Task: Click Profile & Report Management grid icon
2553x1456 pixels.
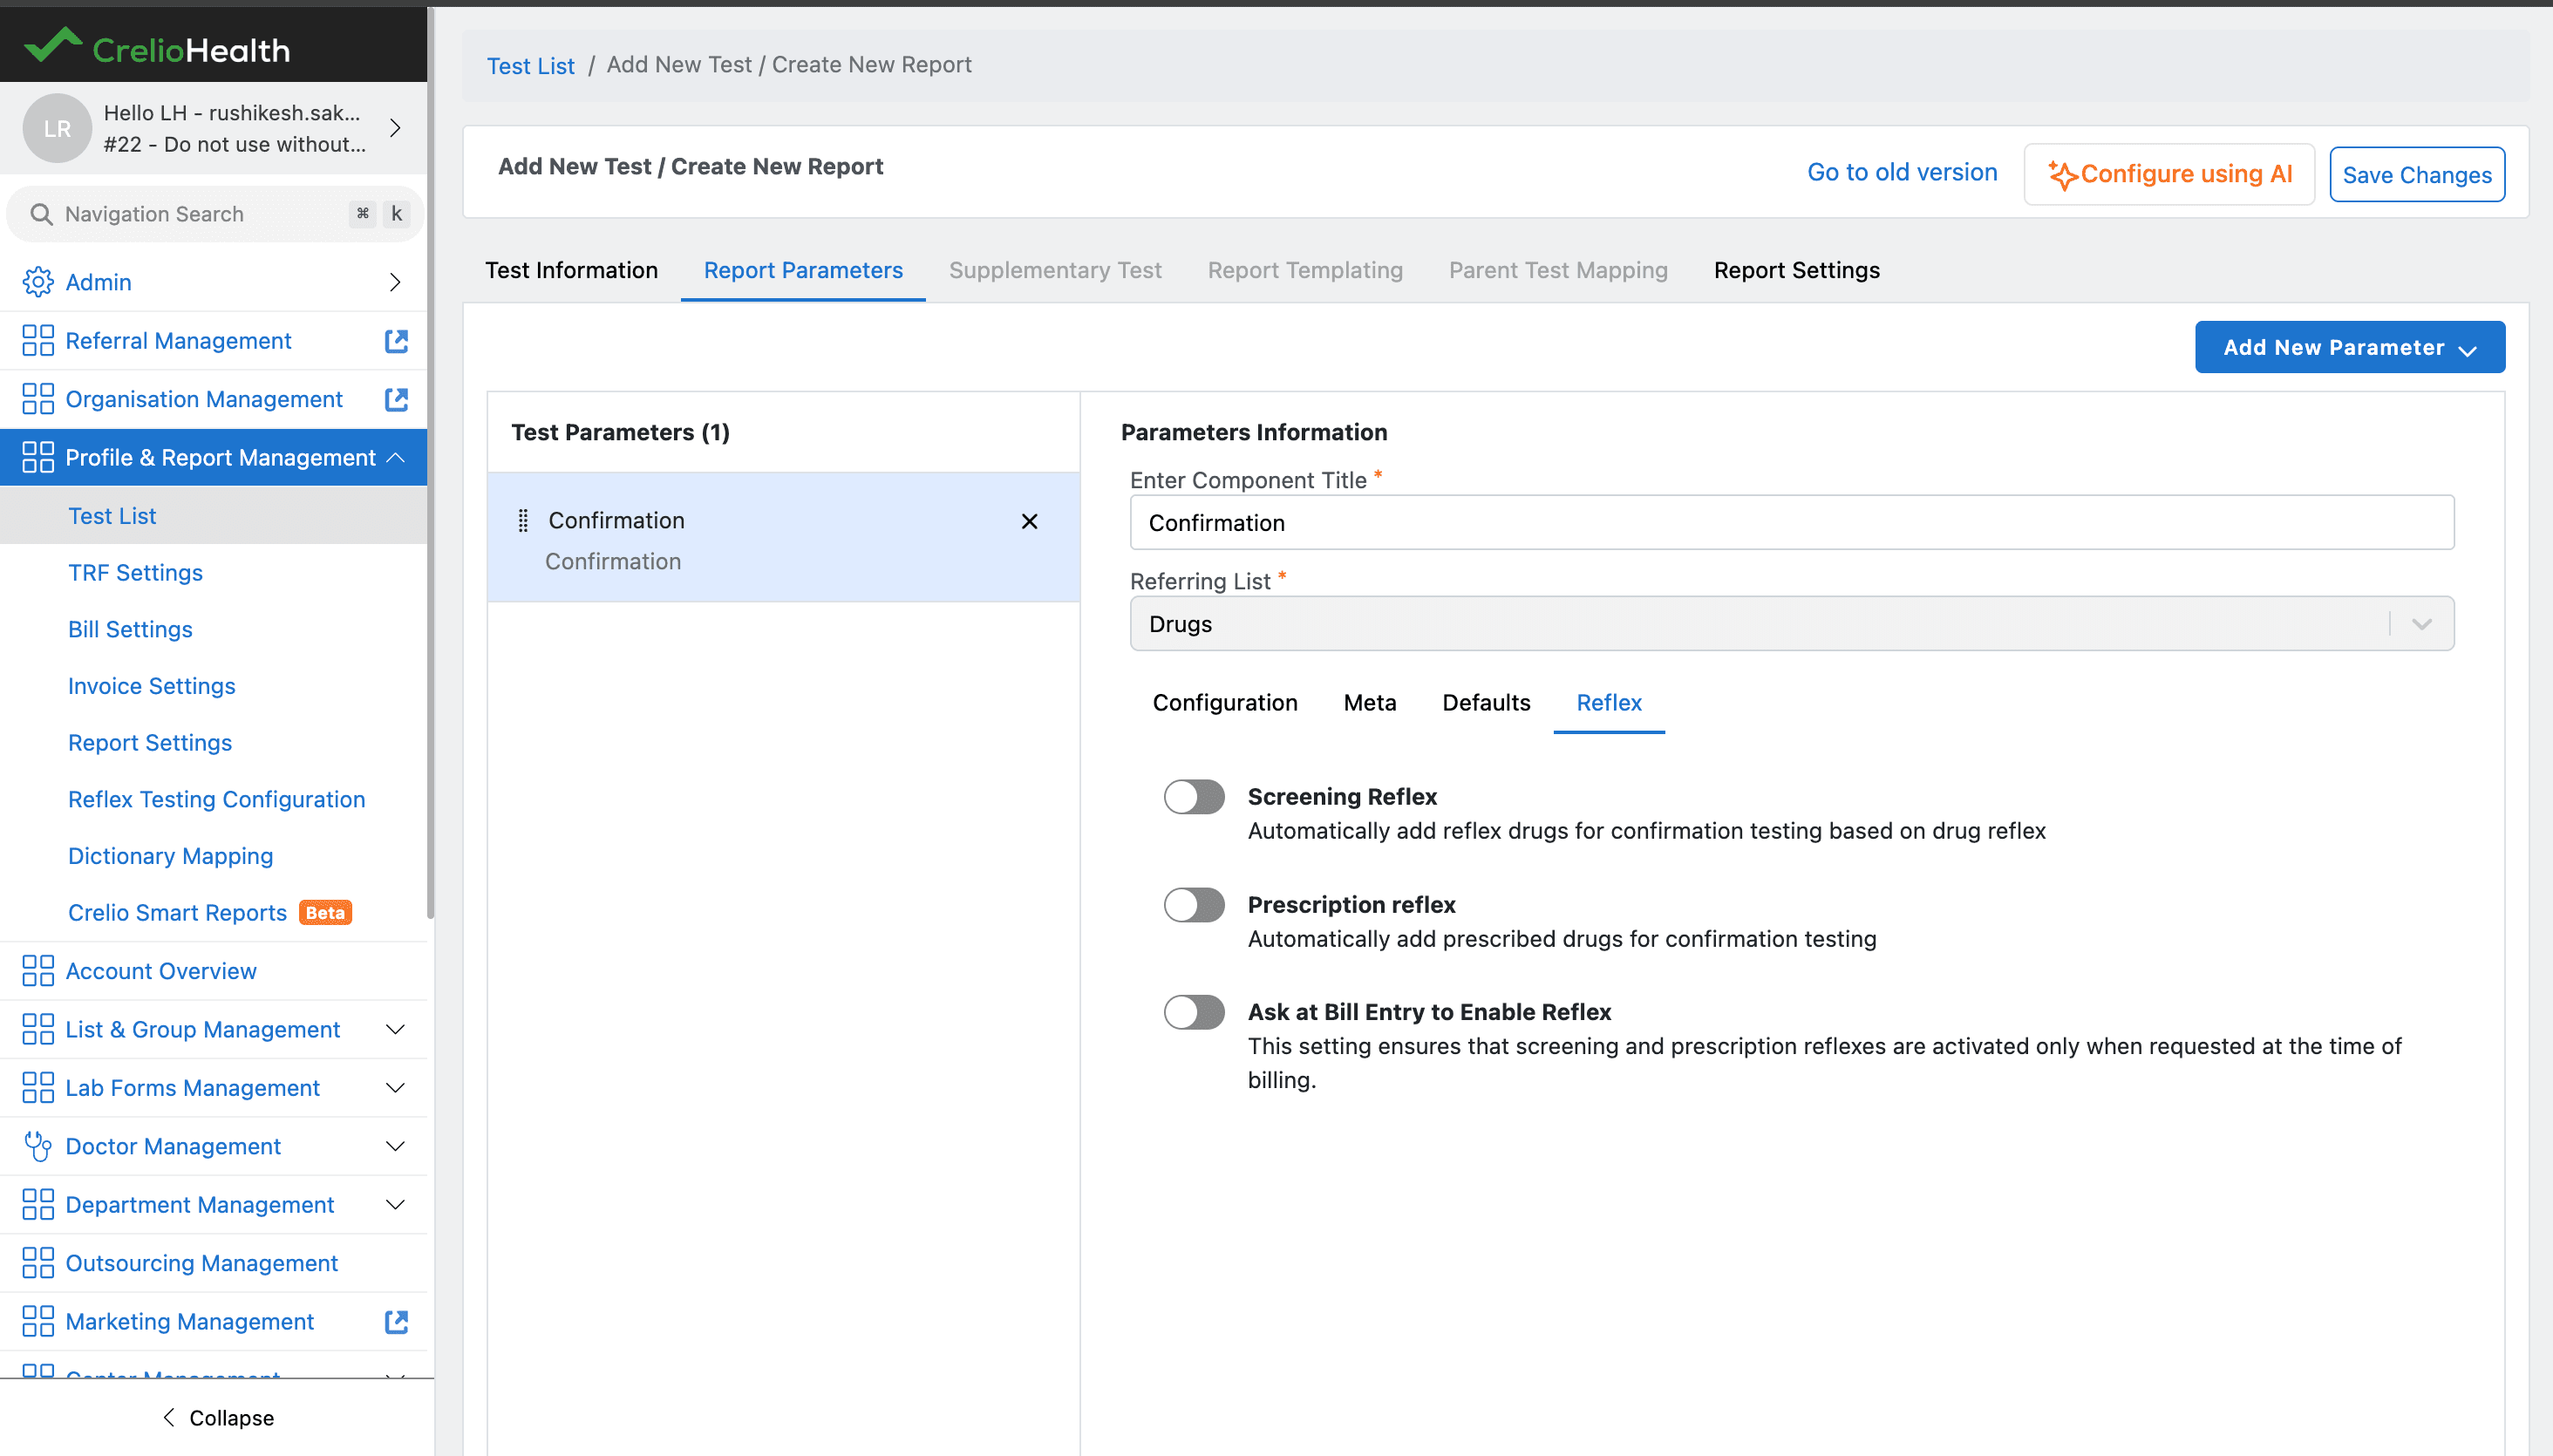Action: point(38,457)
